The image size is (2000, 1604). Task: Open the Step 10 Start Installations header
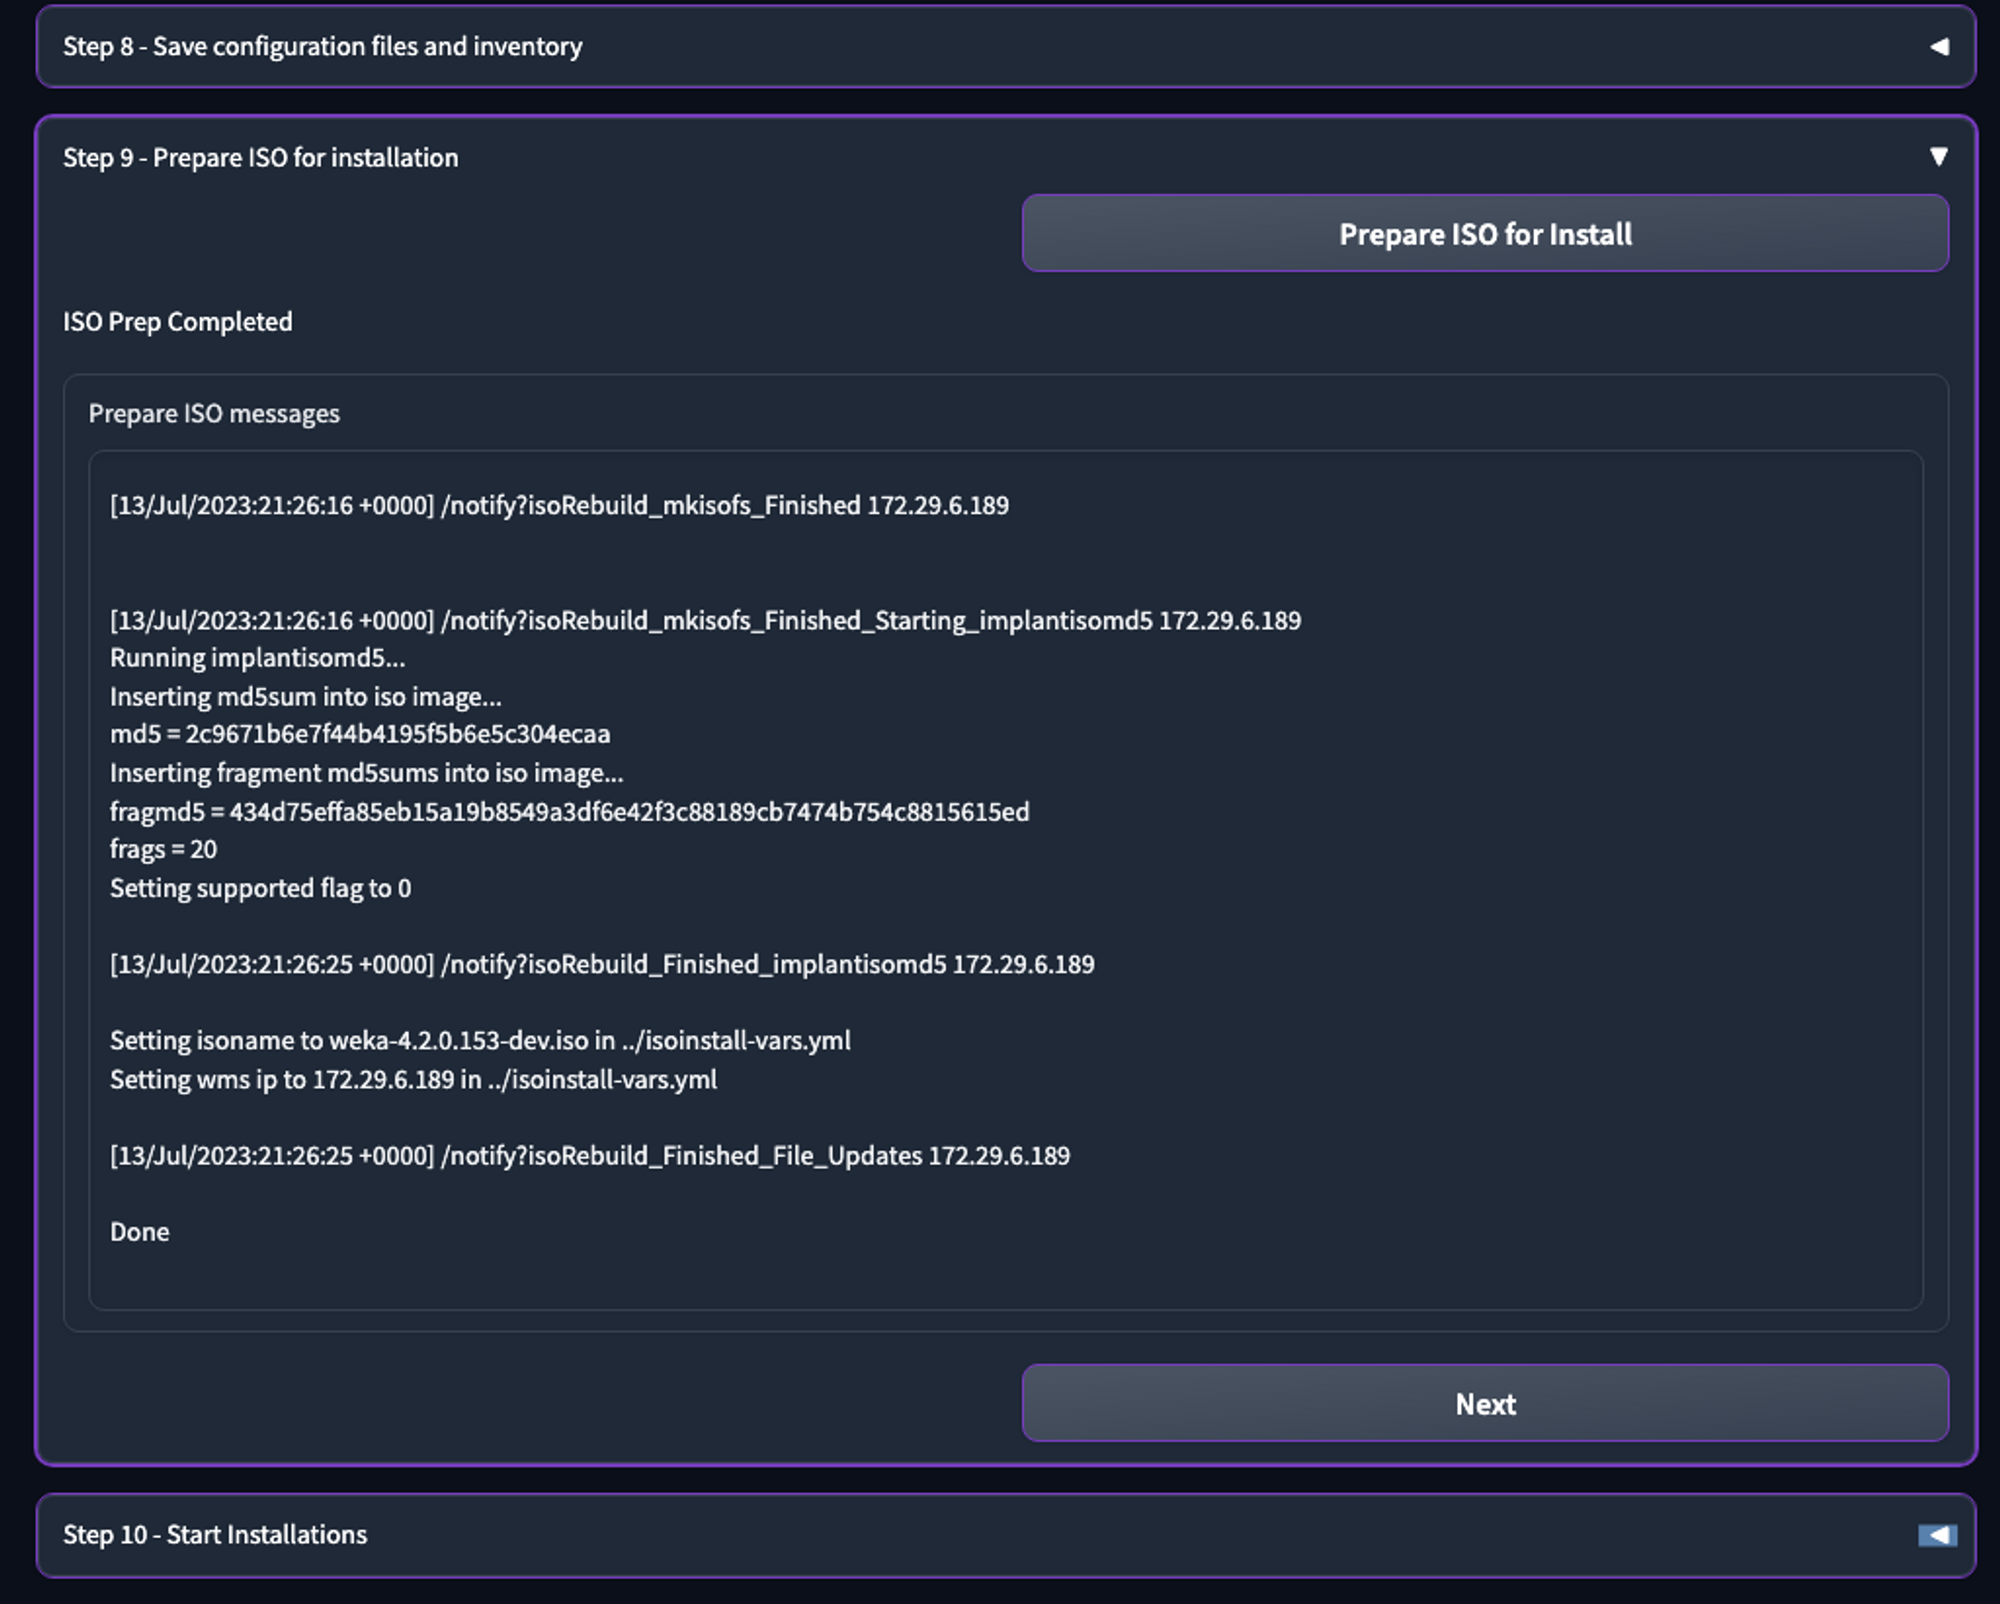click(215, 1535)
